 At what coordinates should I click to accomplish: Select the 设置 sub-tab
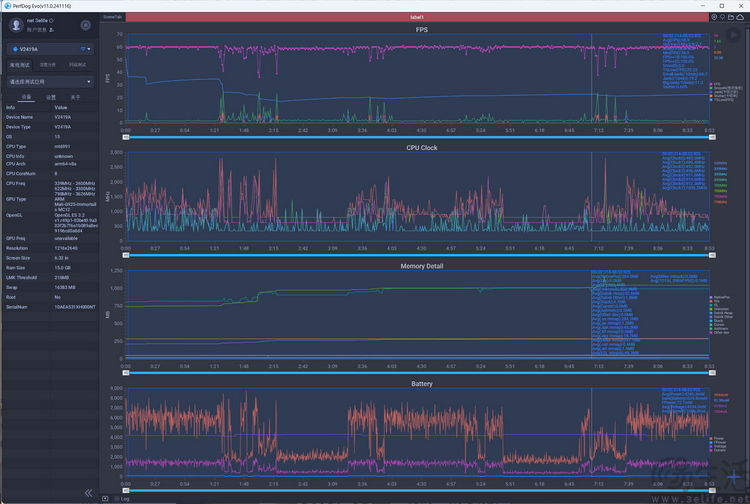point(51,97)
